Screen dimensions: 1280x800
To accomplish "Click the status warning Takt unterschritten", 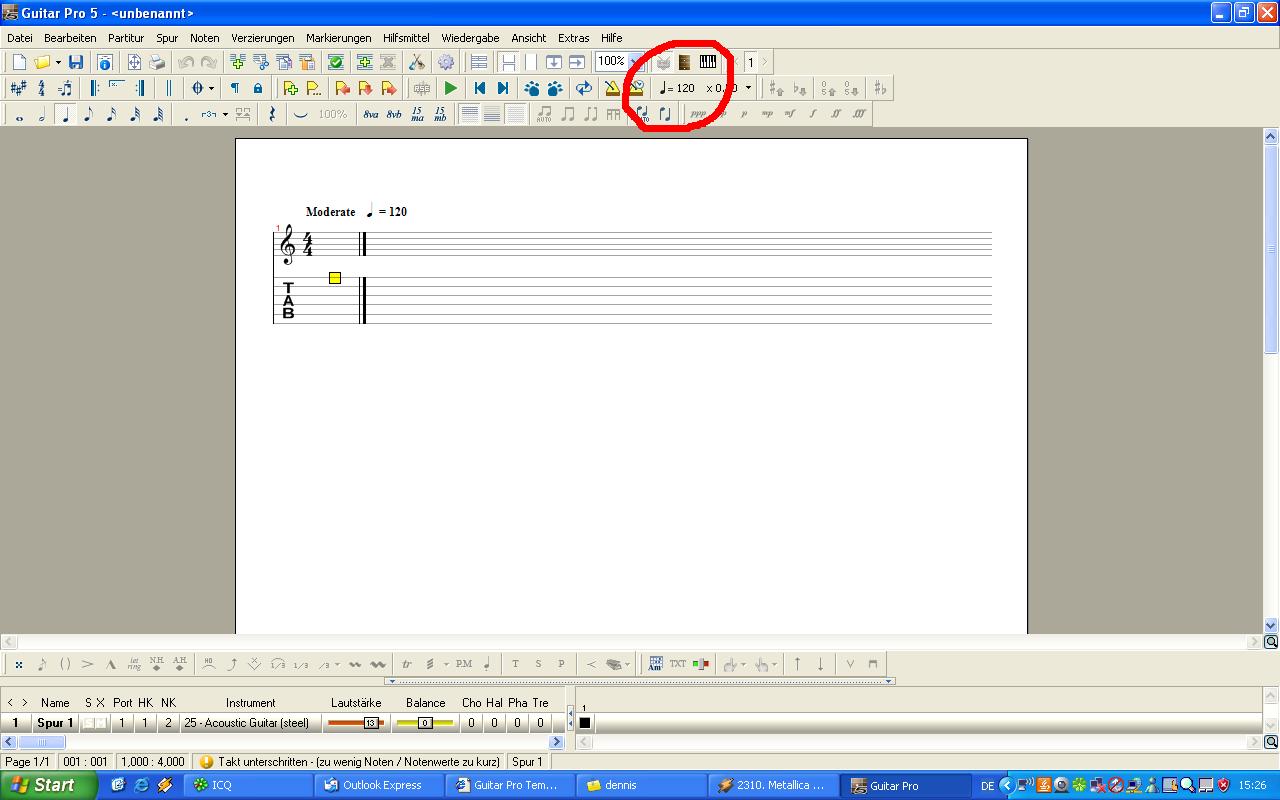I will [350, 762].
